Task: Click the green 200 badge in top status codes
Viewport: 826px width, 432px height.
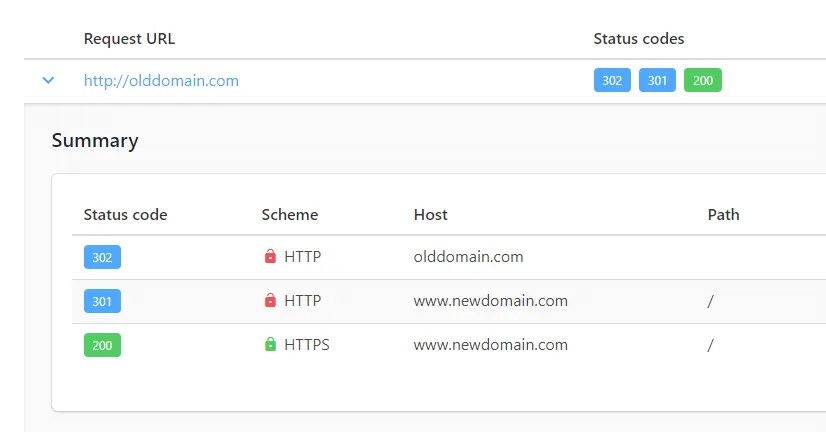Action: tap(703, 81)
